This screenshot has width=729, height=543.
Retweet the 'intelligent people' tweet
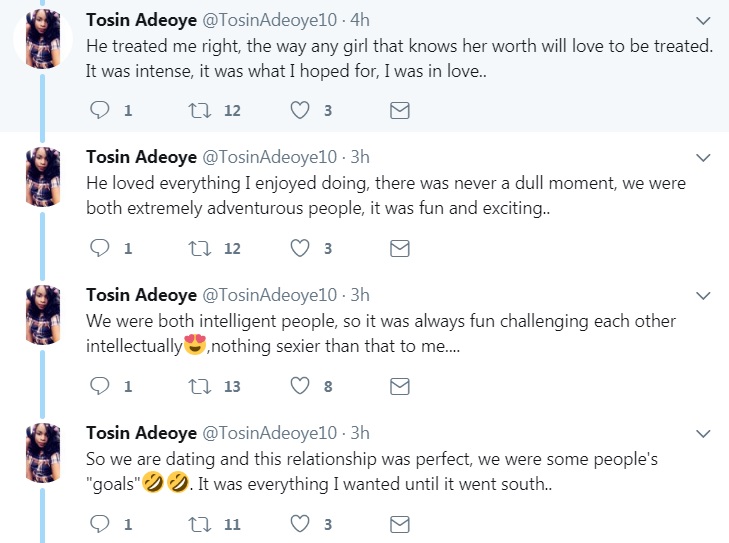197,386
